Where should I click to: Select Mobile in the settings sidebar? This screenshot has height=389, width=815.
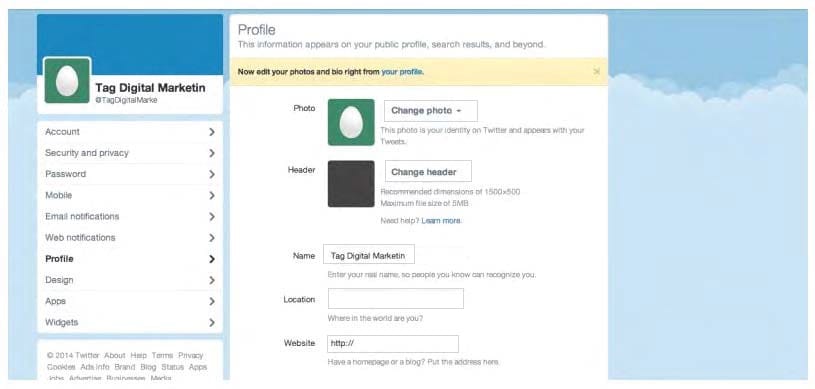[130, 196]
